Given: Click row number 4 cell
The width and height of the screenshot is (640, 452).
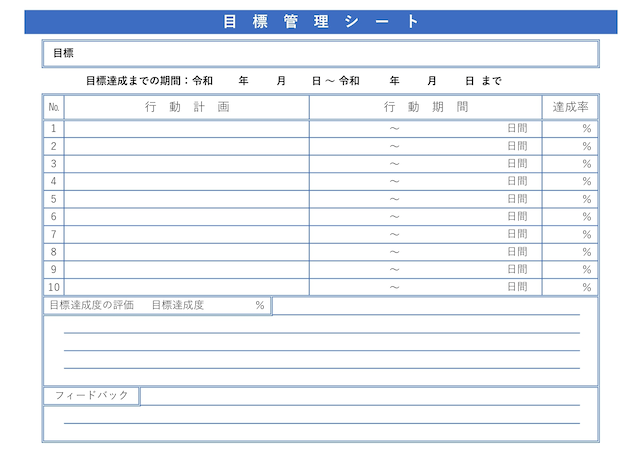Looking at the screenshot, I should [x=54, y=181].
